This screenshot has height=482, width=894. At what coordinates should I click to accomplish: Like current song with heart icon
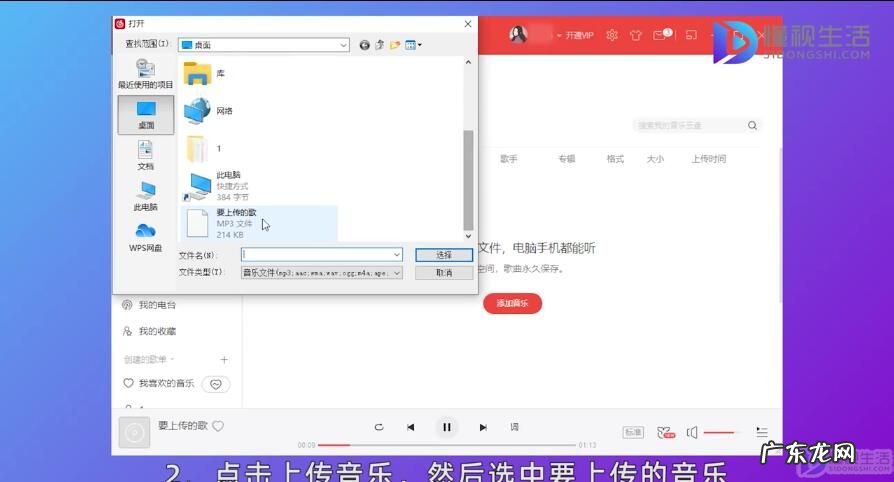tap(218, 426)
